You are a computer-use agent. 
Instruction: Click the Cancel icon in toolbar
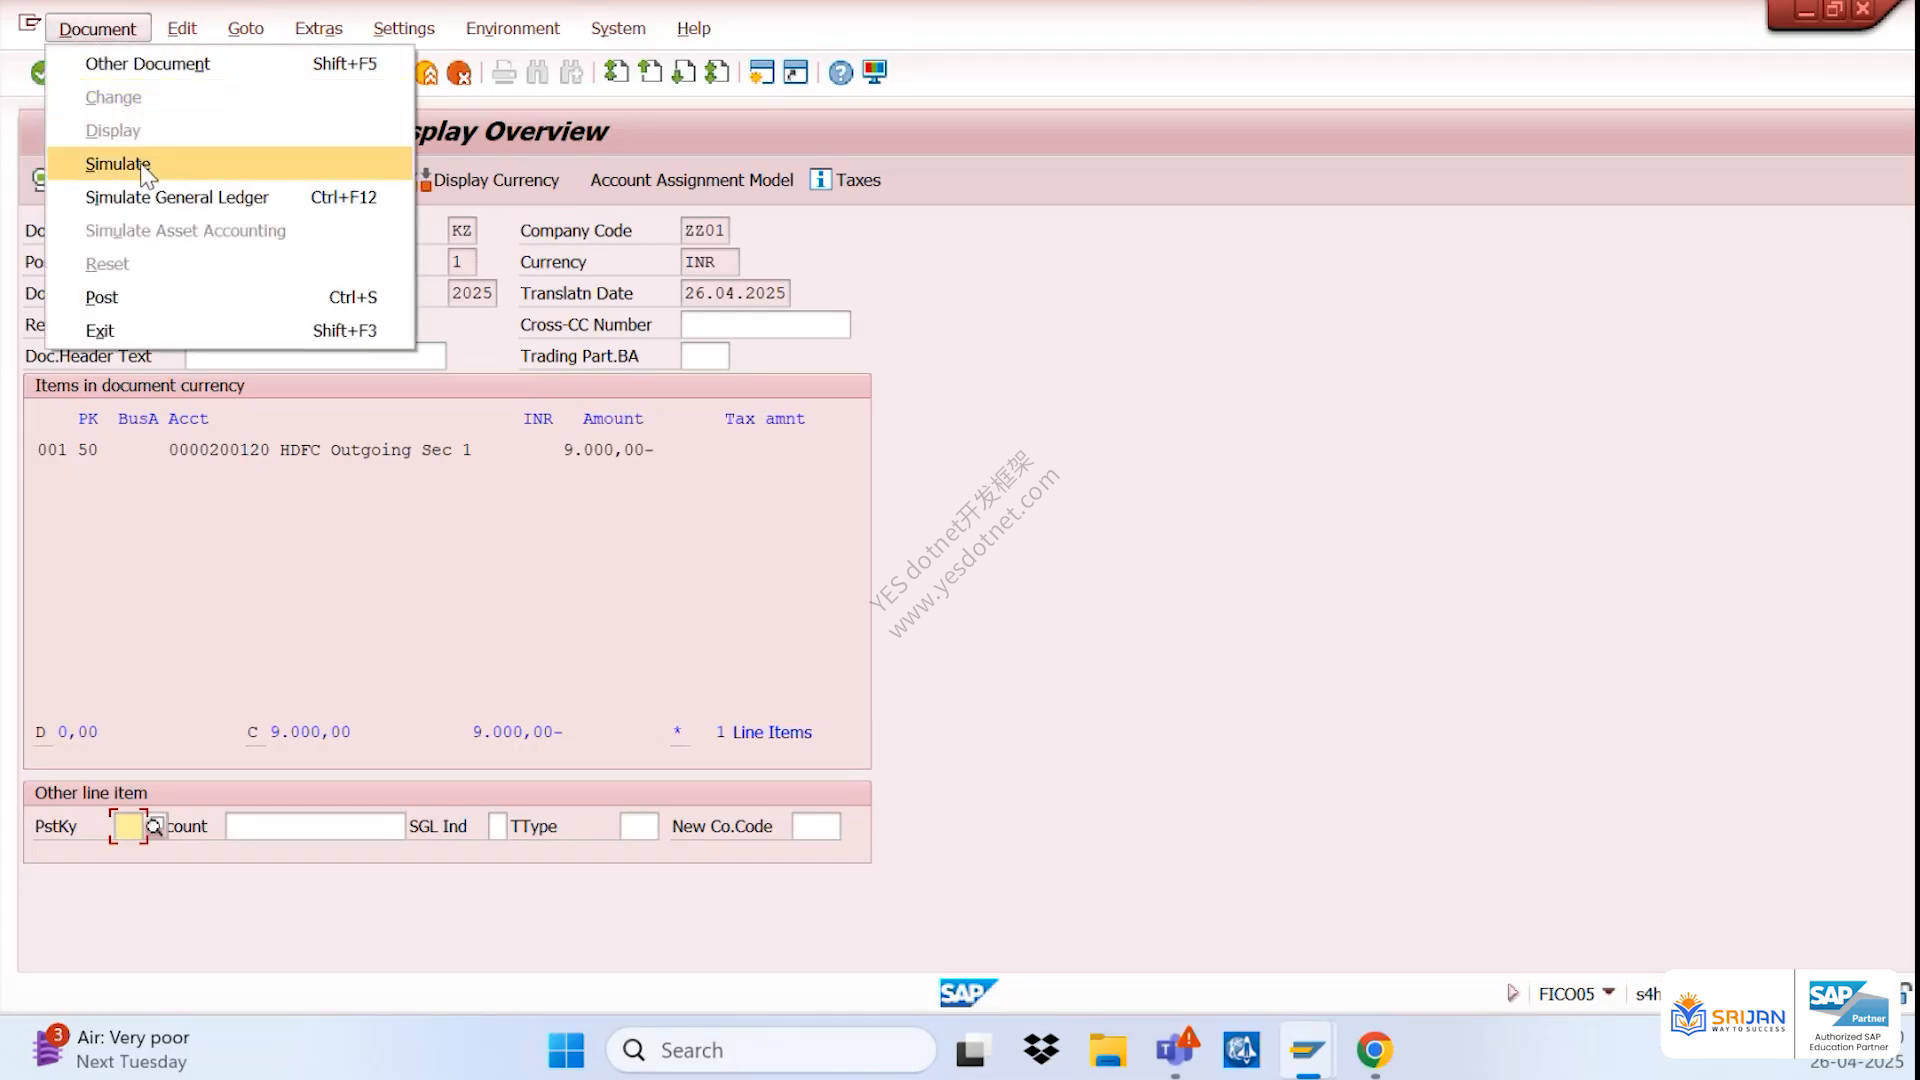(459, 72)
